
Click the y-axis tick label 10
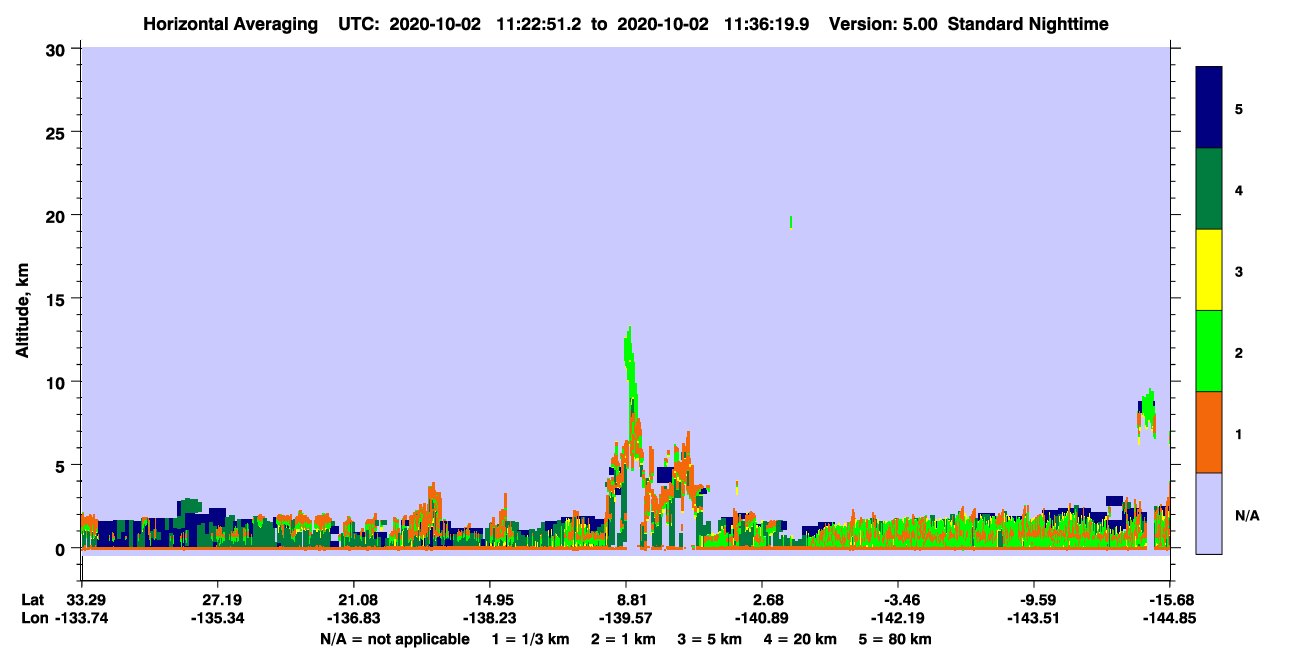coord(58,382)
